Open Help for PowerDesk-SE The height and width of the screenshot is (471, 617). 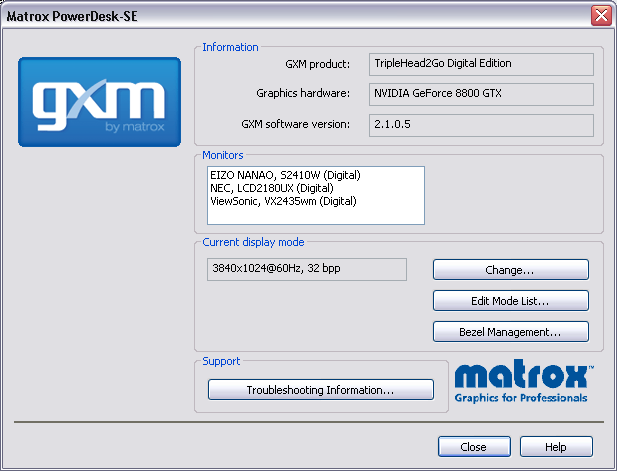click(556, 447)
